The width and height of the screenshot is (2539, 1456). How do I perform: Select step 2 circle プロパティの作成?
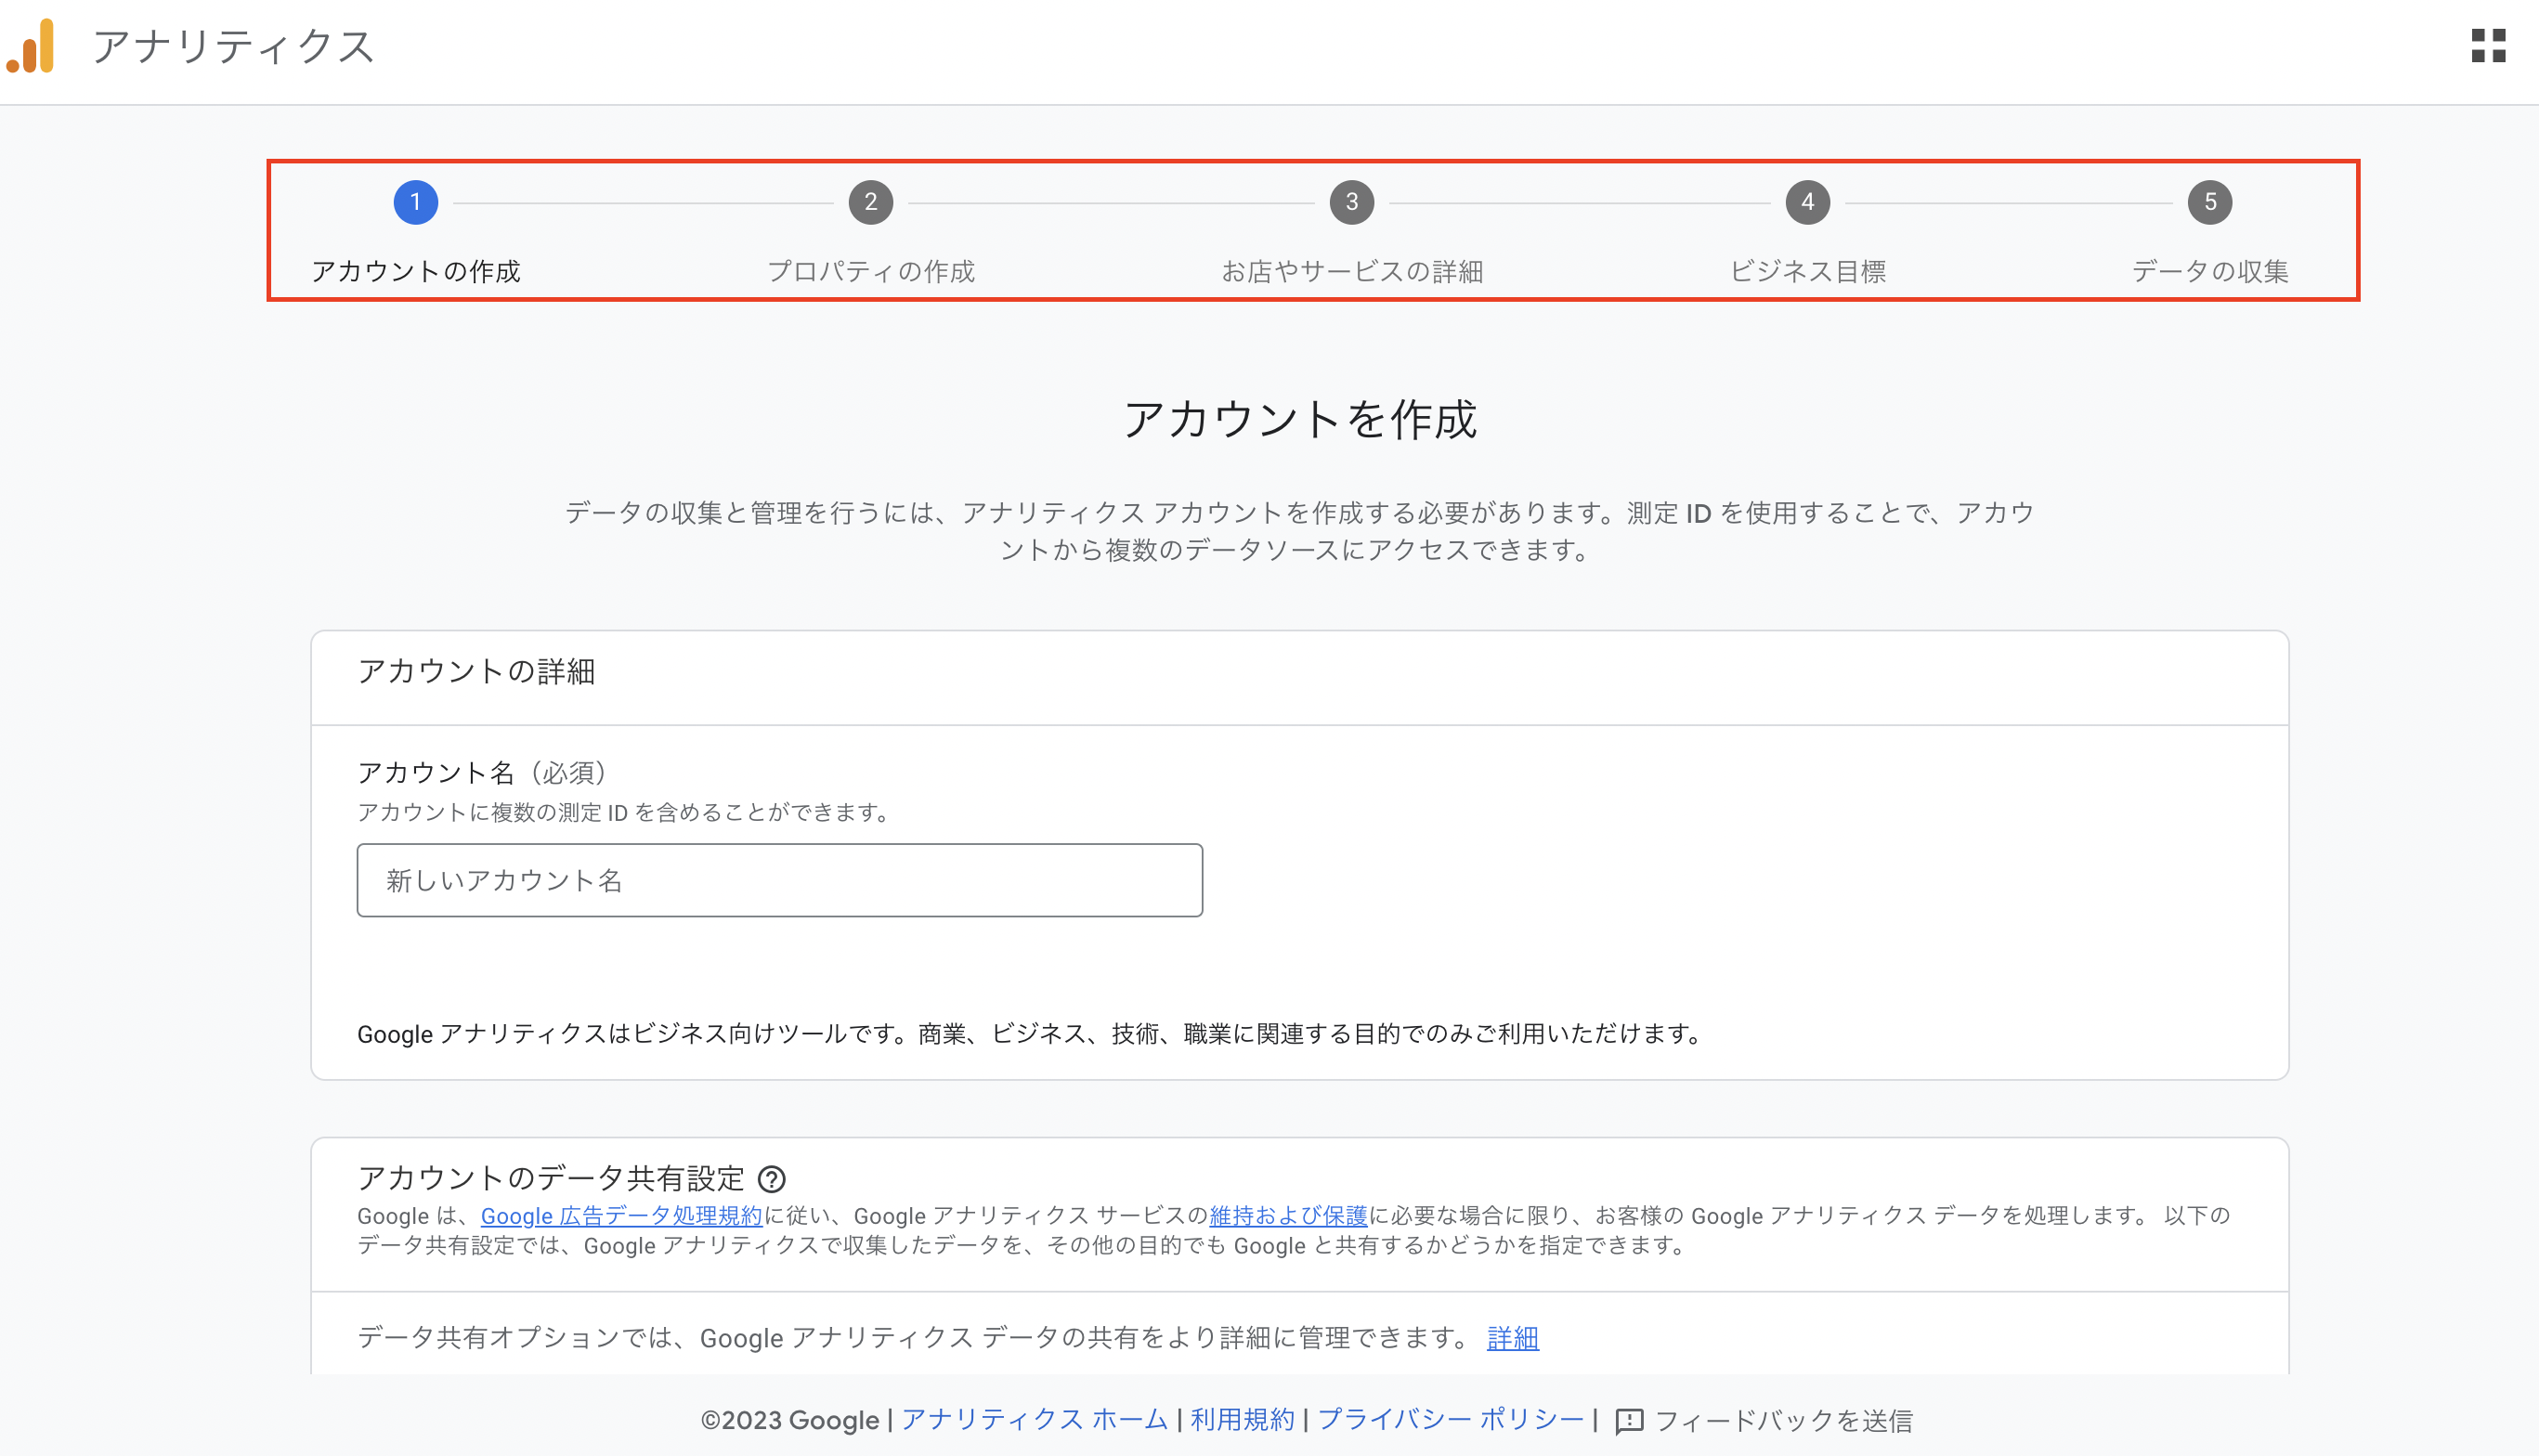(x=871, y=202)
